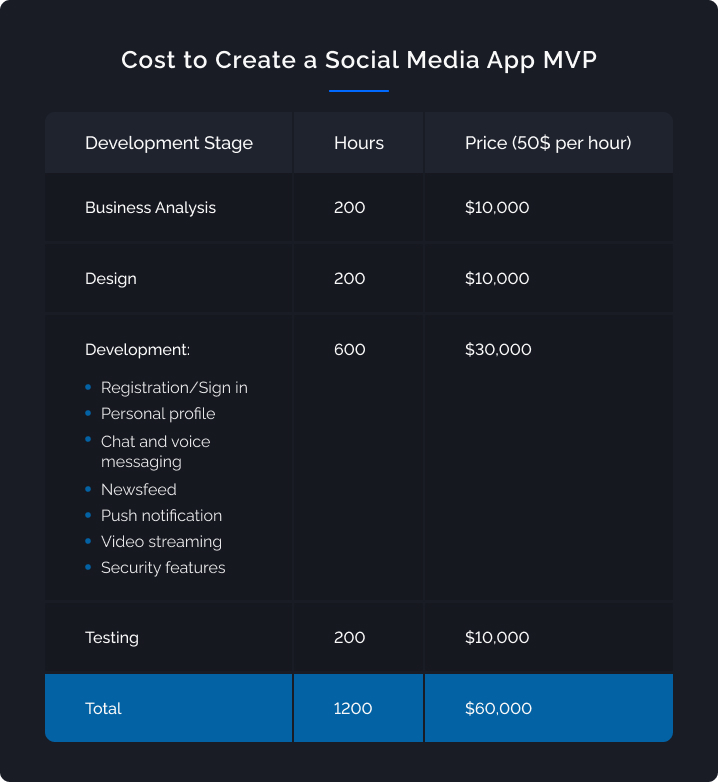Click the $10,000 price for Business Analysis
Image resolution: width=718 pixels, height=782 pixels.
pyautogui.click(x=497, y=207)
